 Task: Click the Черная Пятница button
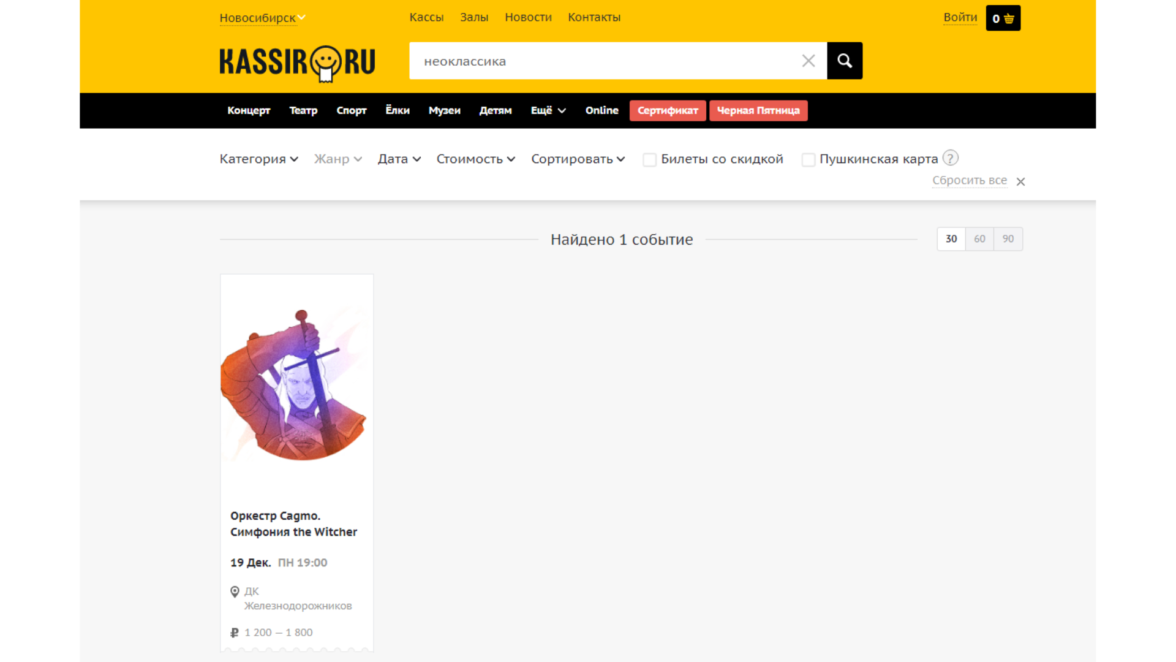(758, 110)
